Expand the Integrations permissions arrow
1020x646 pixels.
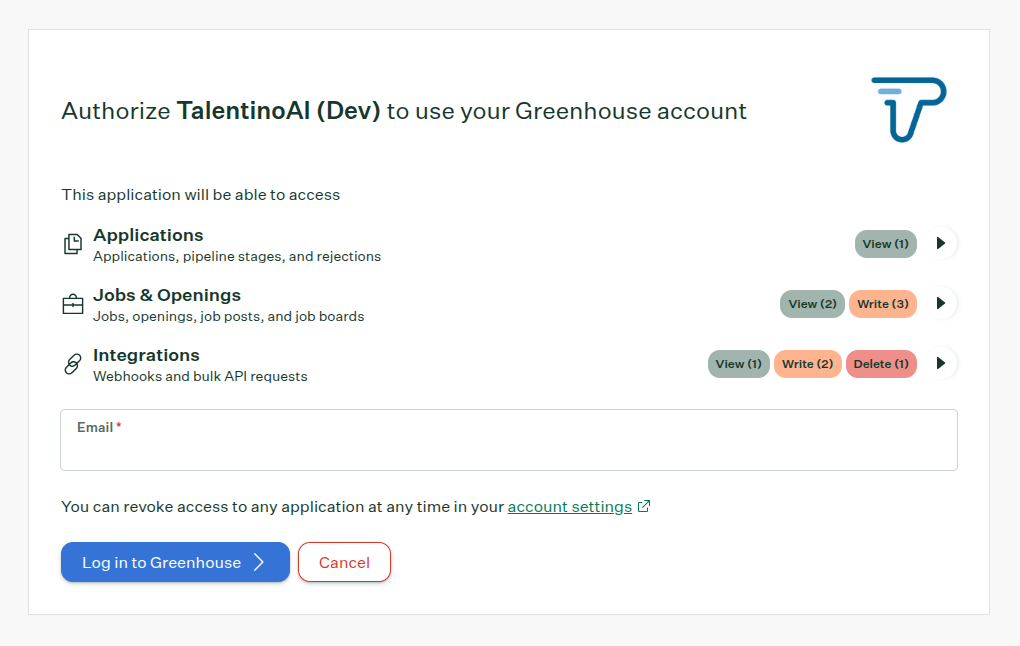(941, 363)
